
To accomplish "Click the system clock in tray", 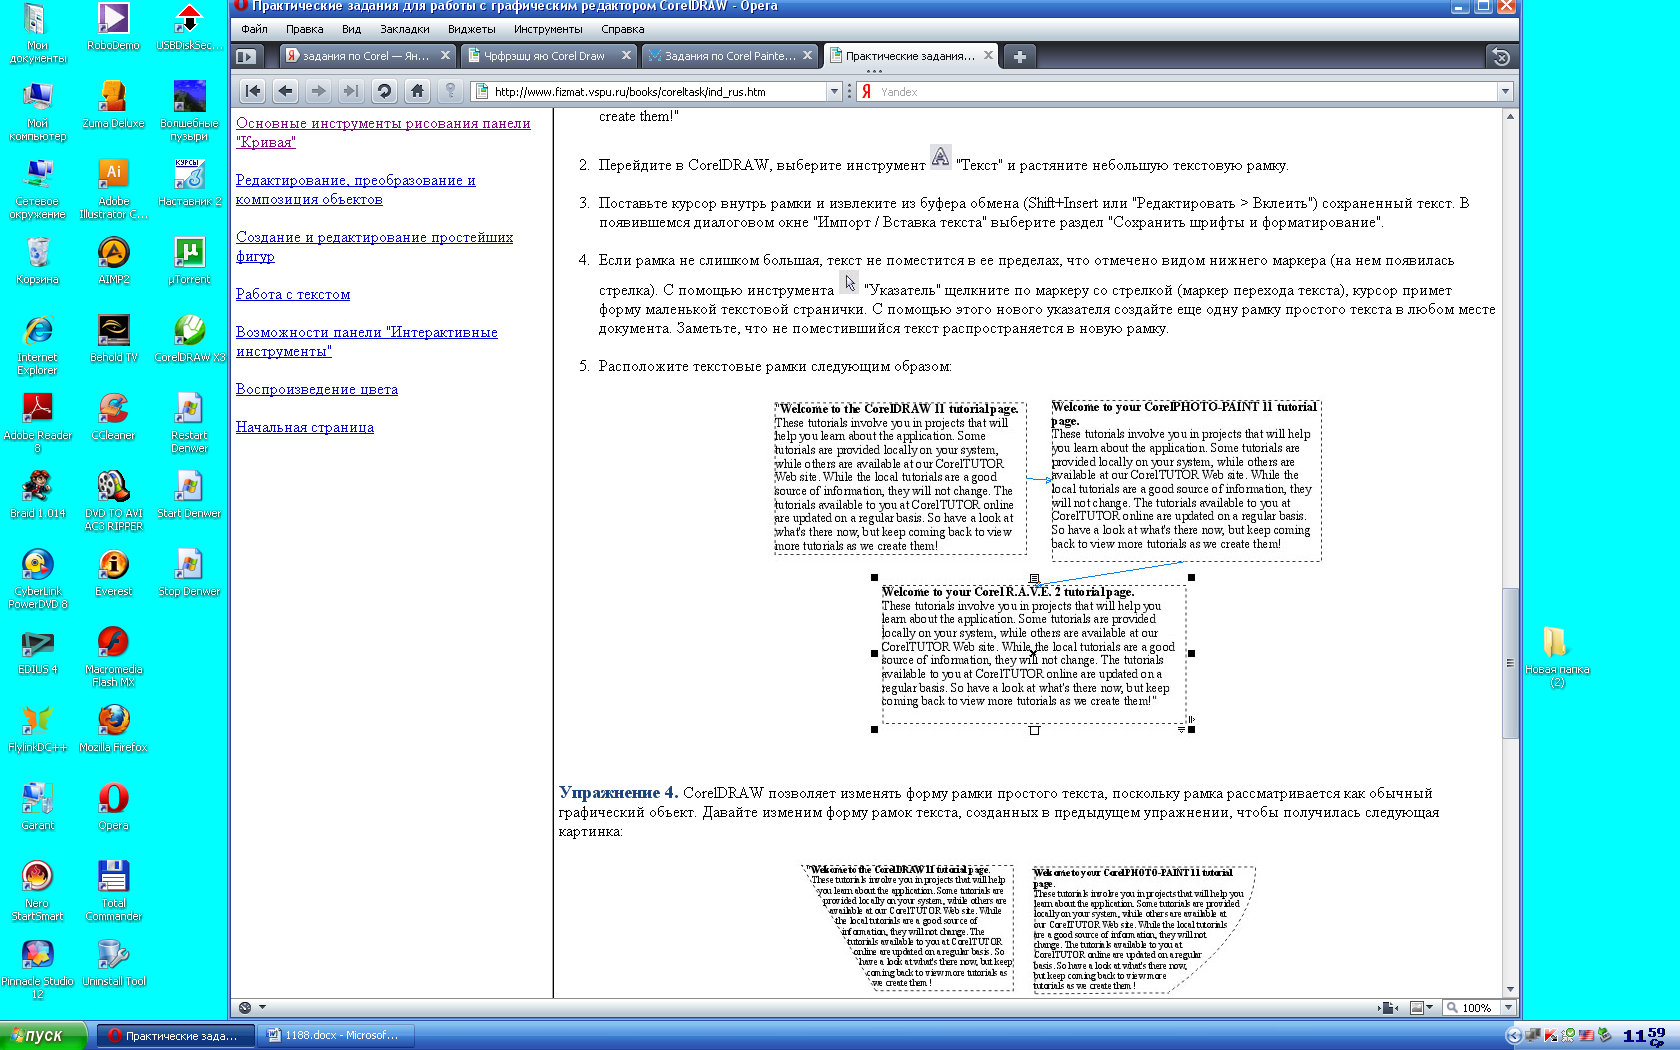I will pyautogui.click(x=1644, y=1035).
